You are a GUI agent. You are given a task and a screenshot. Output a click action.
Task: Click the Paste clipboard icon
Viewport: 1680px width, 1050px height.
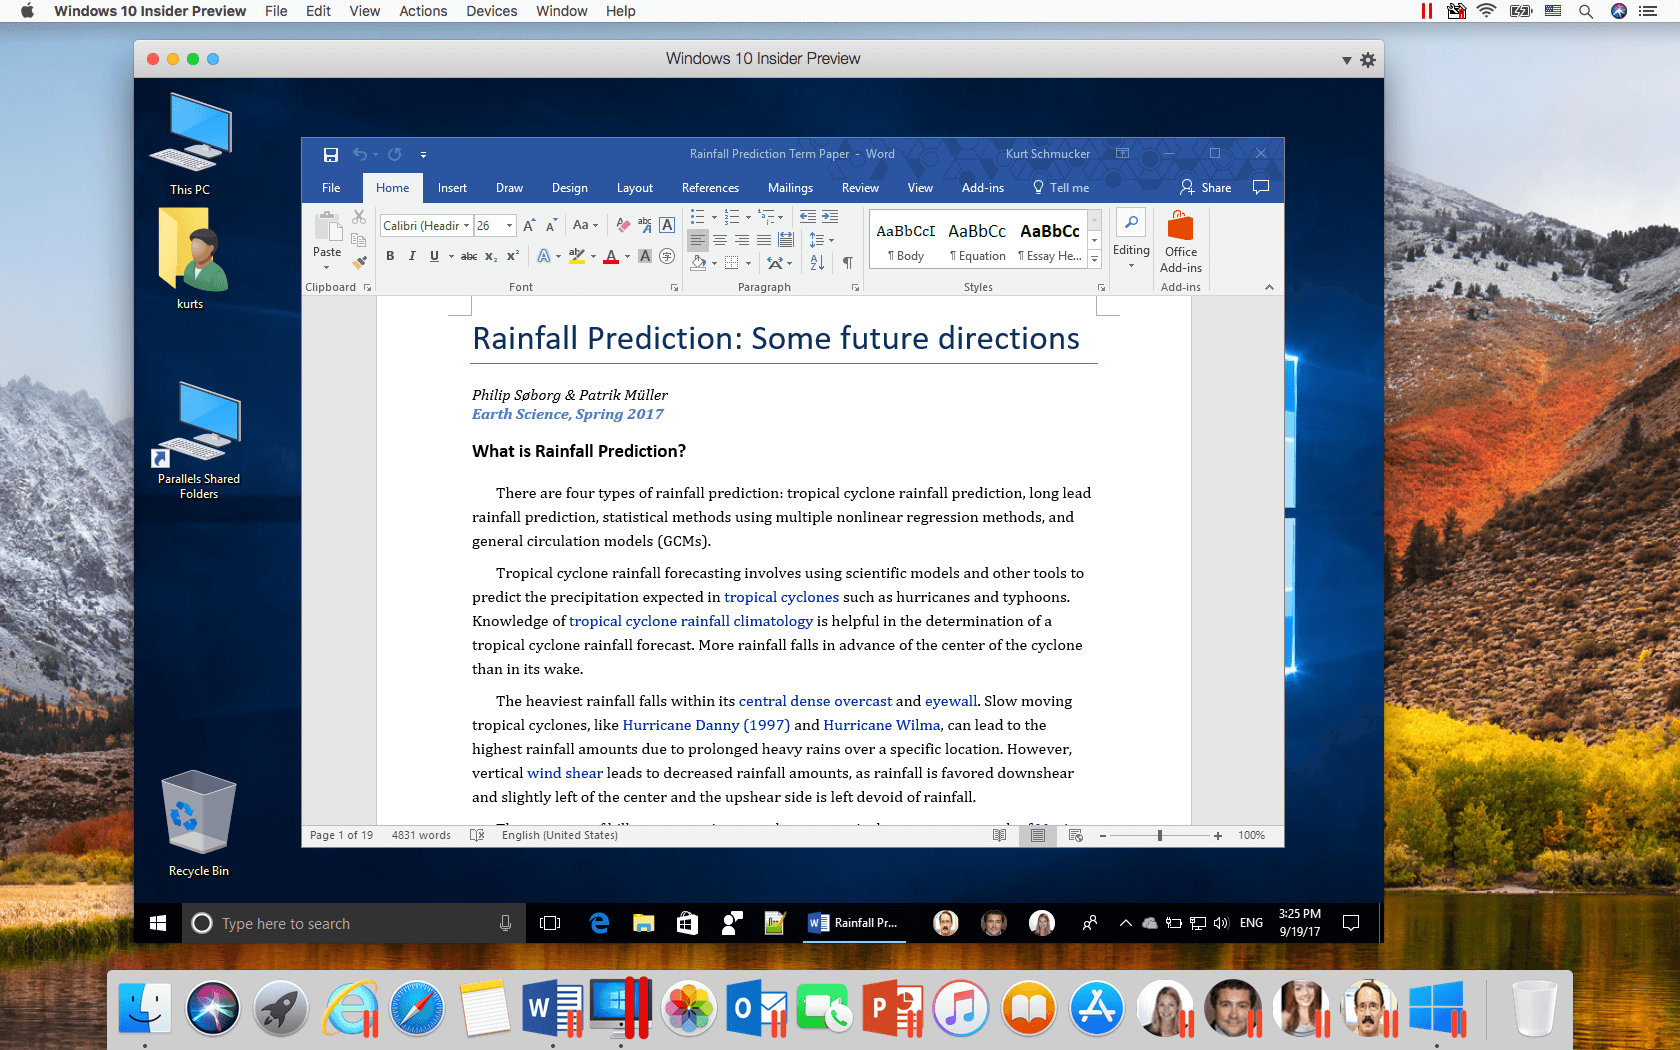coord(327,227)
